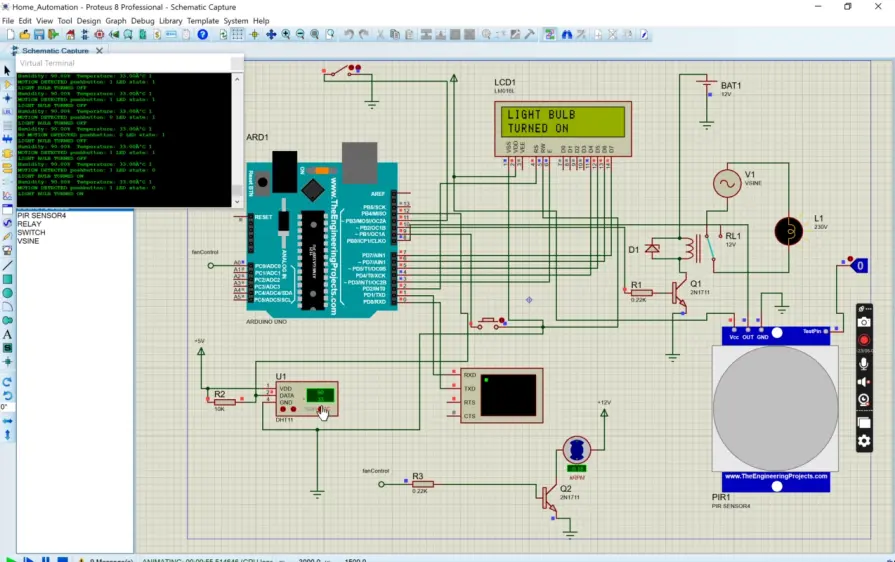The image size is (895, 562).
Task: Click the New Project icon
Action: click(x=11, y=35)
